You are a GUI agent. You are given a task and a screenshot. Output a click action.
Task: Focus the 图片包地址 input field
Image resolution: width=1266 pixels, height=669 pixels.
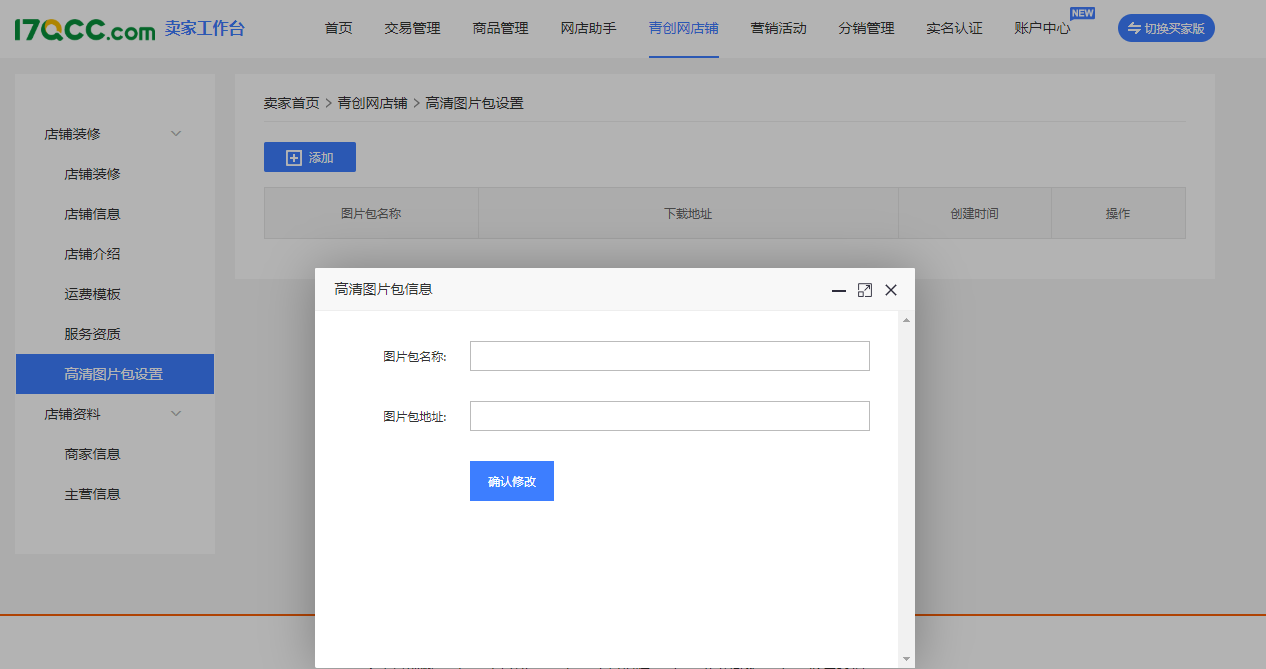pos(669,416)
